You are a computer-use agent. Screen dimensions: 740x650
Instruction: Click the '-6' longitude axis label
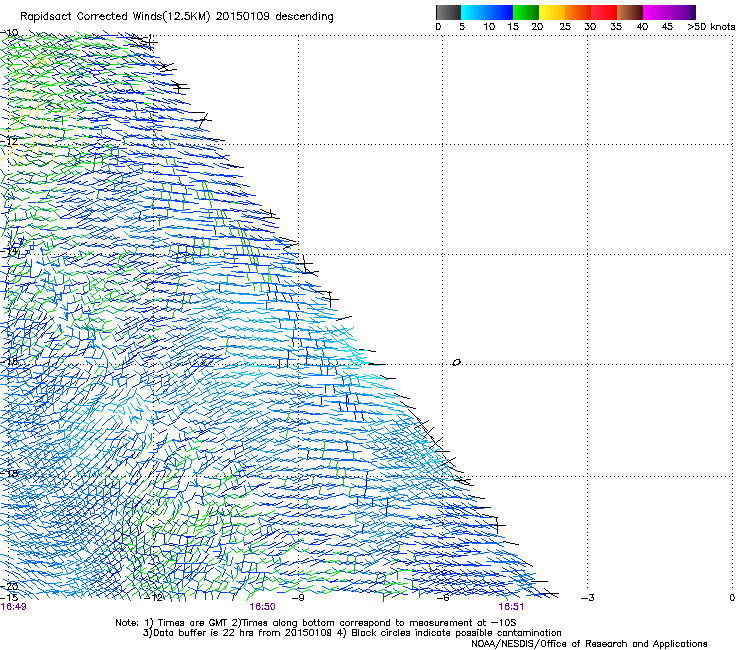pos(443,598)
